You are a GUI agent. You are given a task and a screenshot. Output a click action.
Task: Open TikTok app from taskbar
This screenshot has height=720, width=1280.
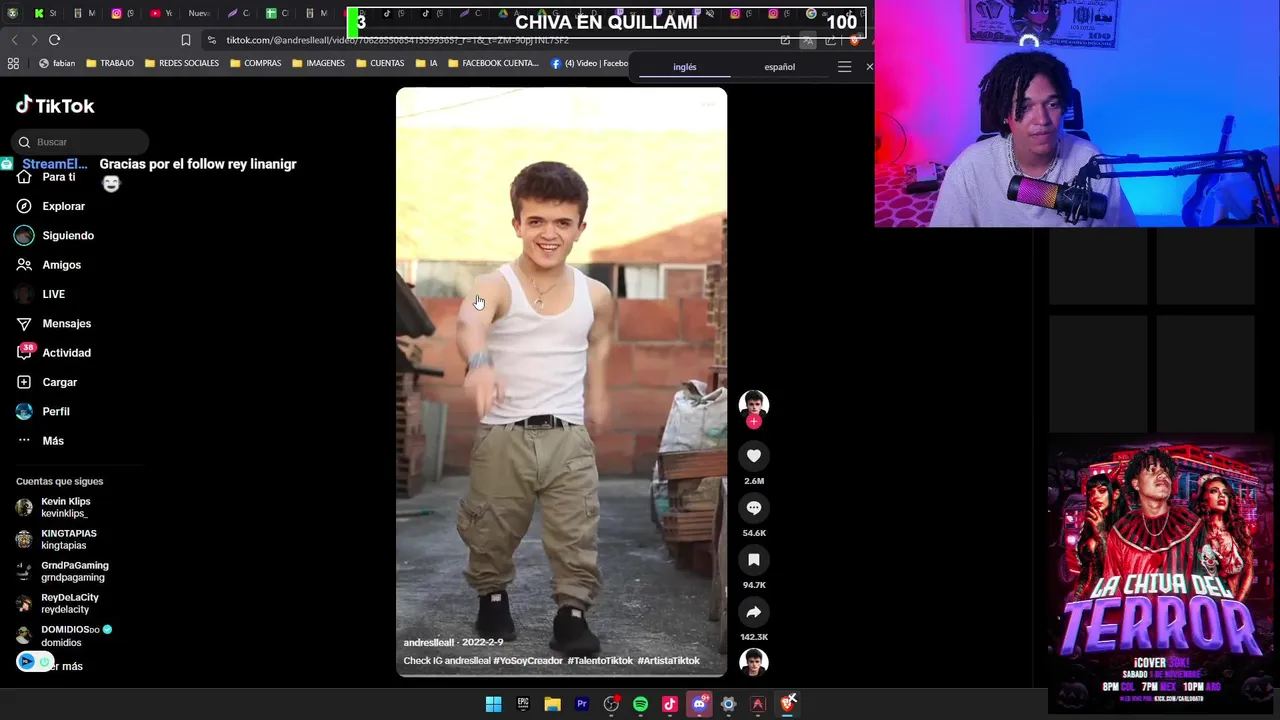(670, 704)
